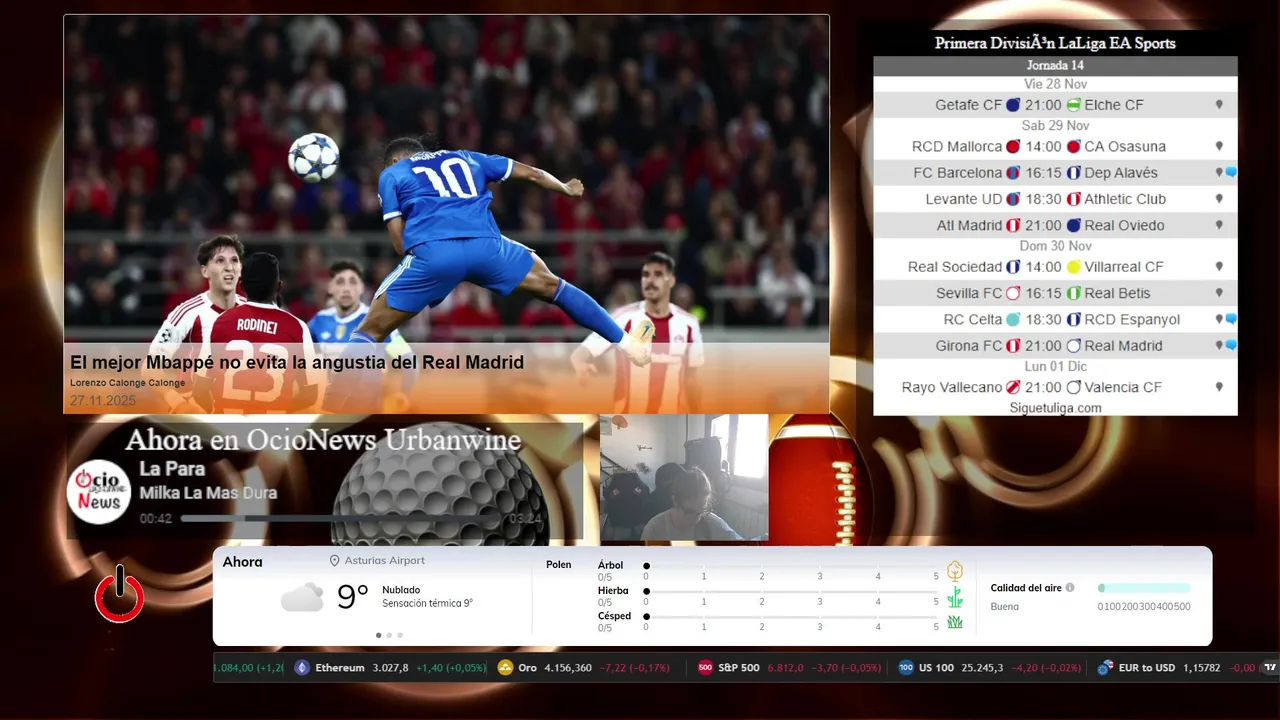This screenshot has width=1280, height=720.
Task: Click the Real Madrid crest
Action: click(x=1074, y=346)
